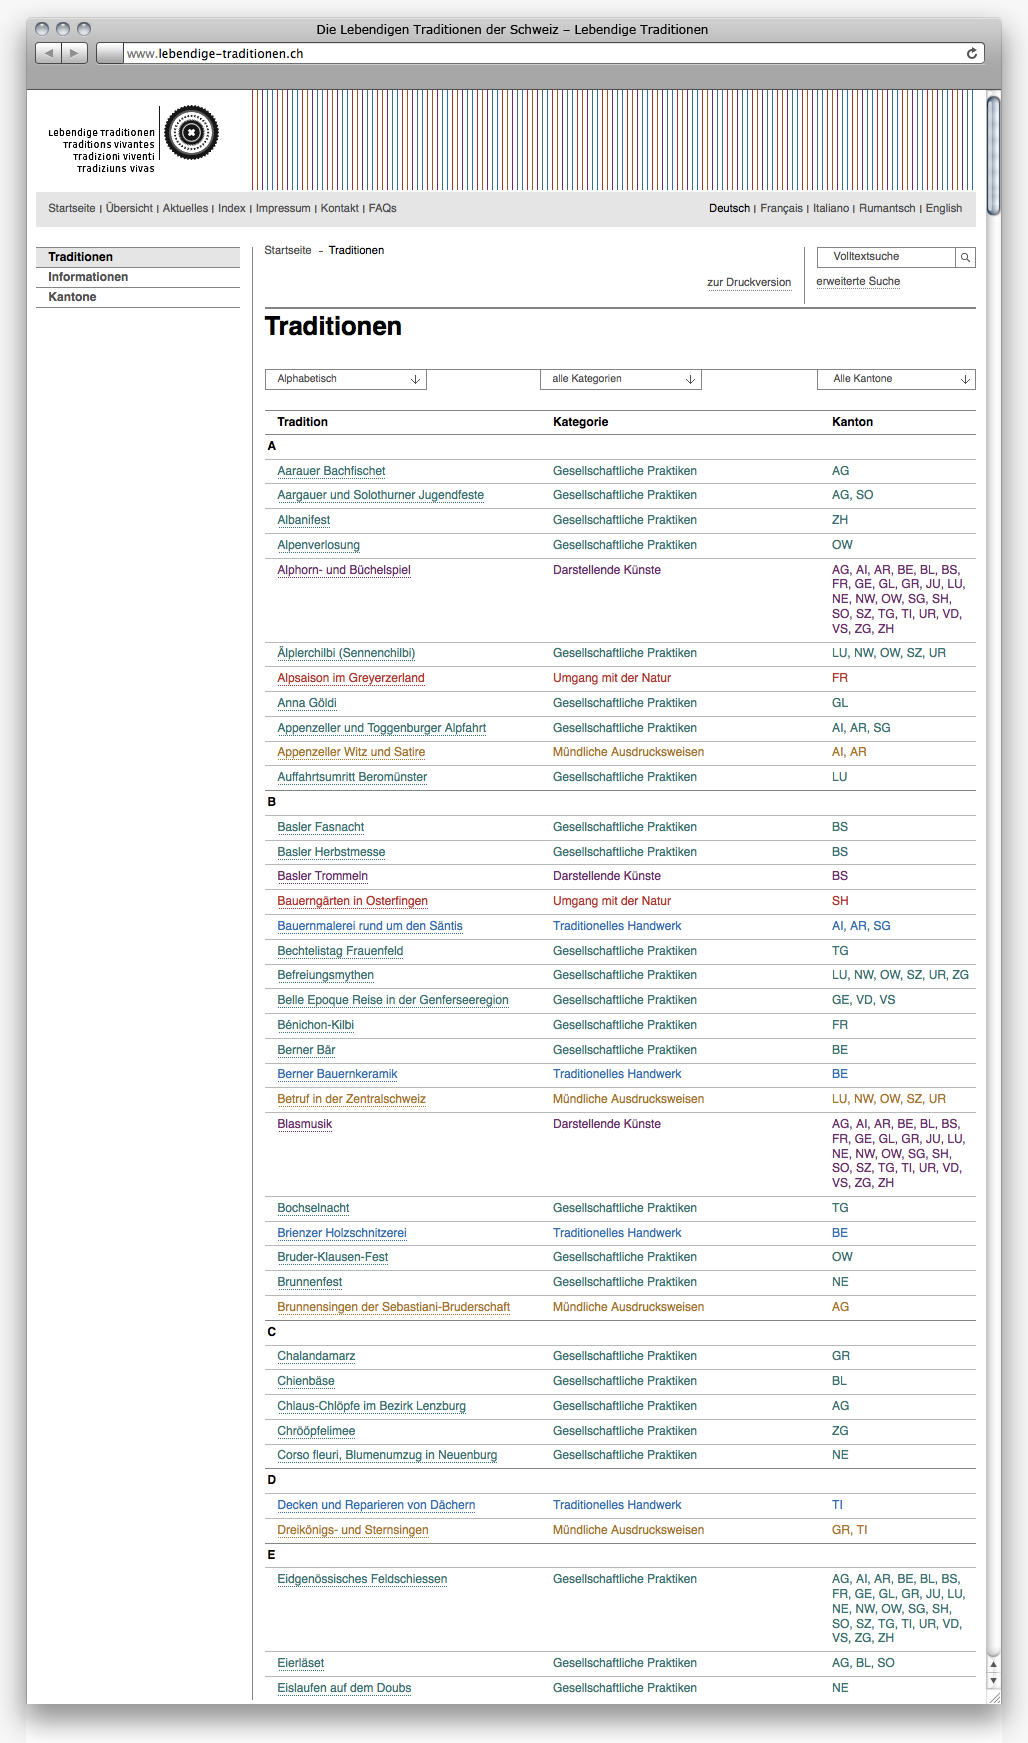Open Bechtelistag Frauenfeld link
The width and height of the screenshot is (1028, 1743).
pyautogui.click(x=340, y=951)
